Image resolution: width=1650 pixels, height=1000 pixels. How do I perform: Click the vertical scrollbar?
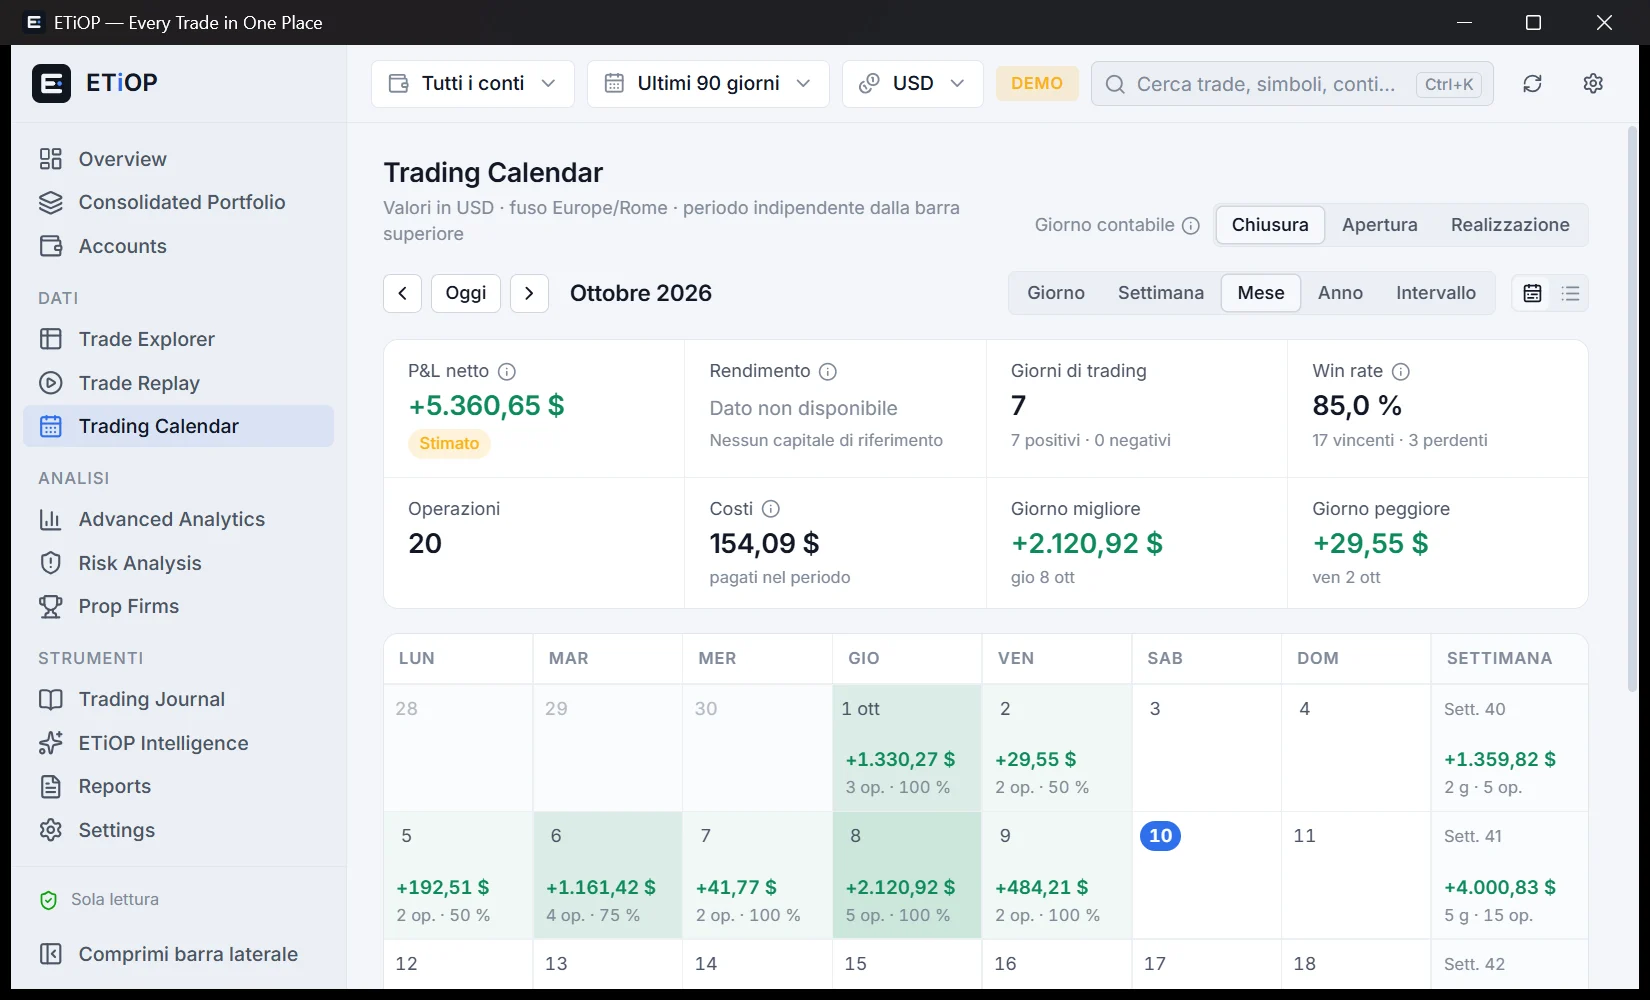(1632, 410)
